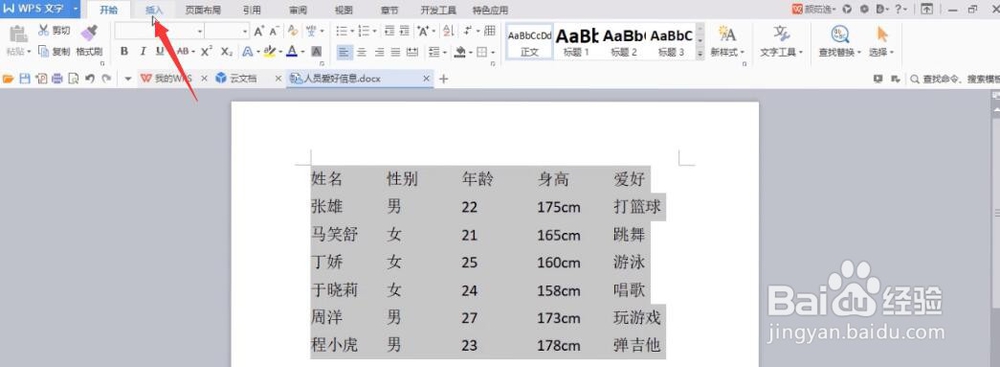Screen dimensions: 1000x367
Task: Toggle italic formatting I
Action: coord(142,51)
